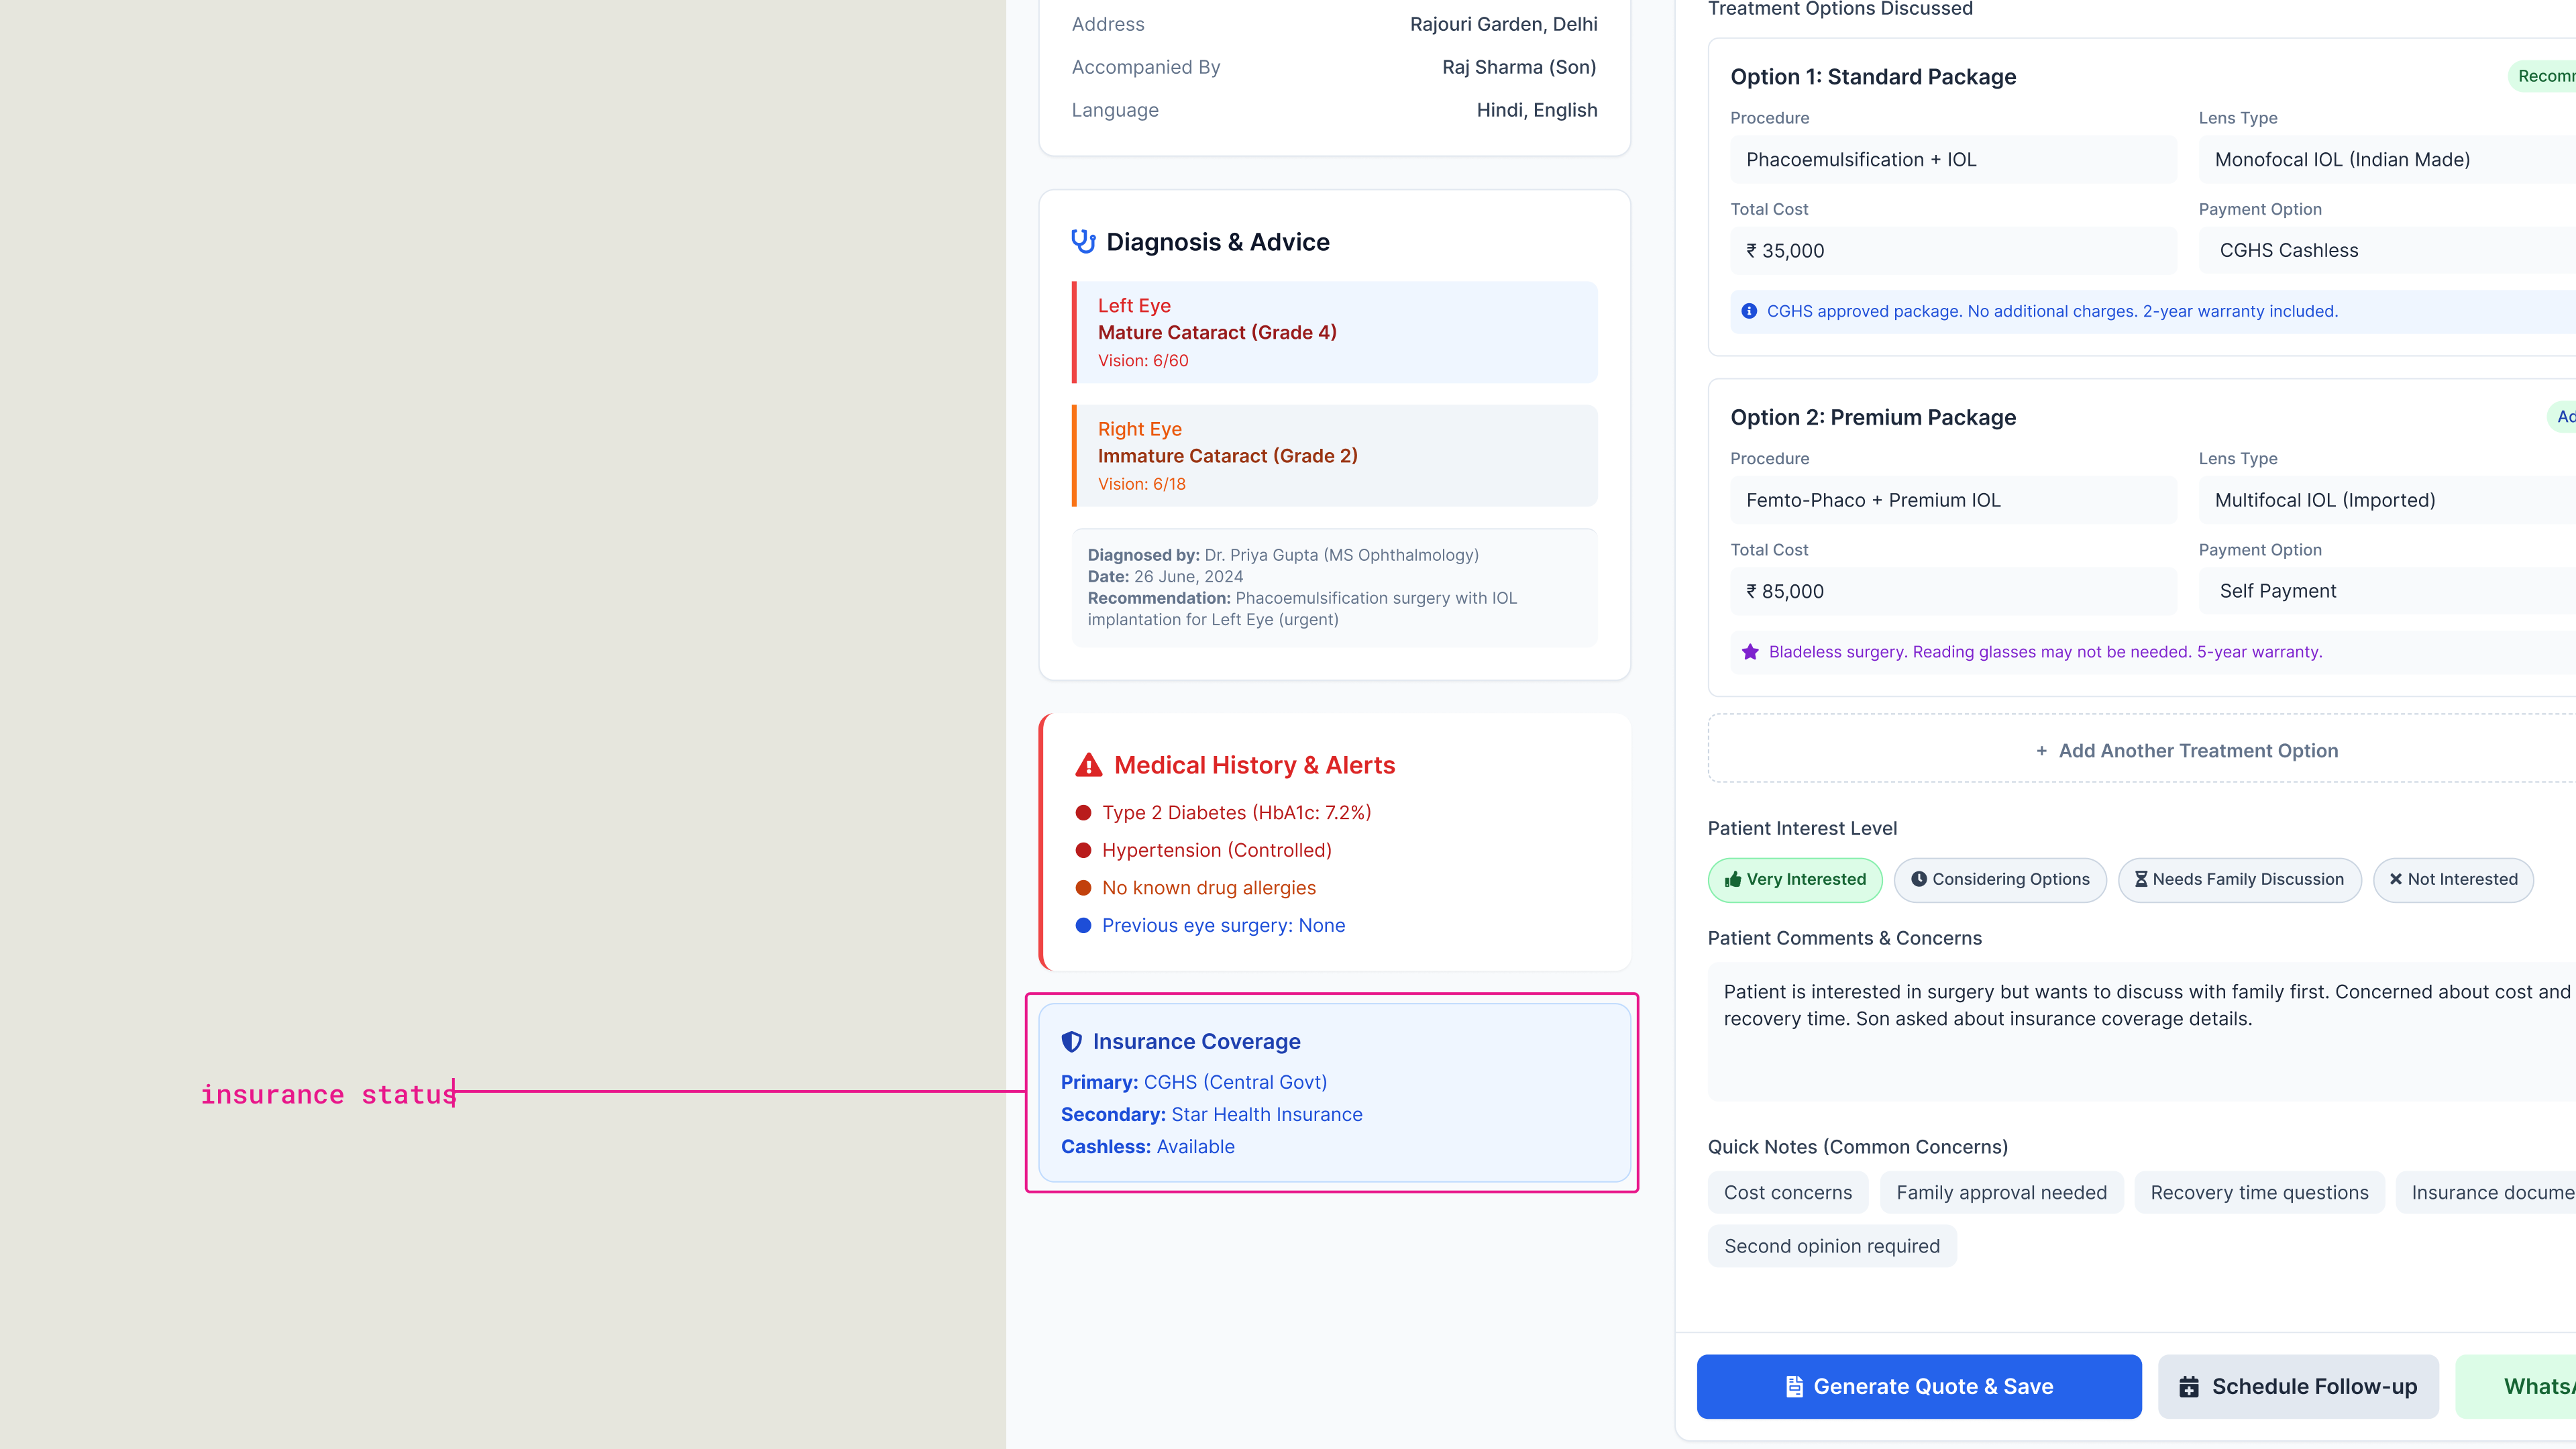Add Recovery time questions quick note
This screenshot has width=2576, height=1449.
pyautogui.click(x=2260, y=1193)
